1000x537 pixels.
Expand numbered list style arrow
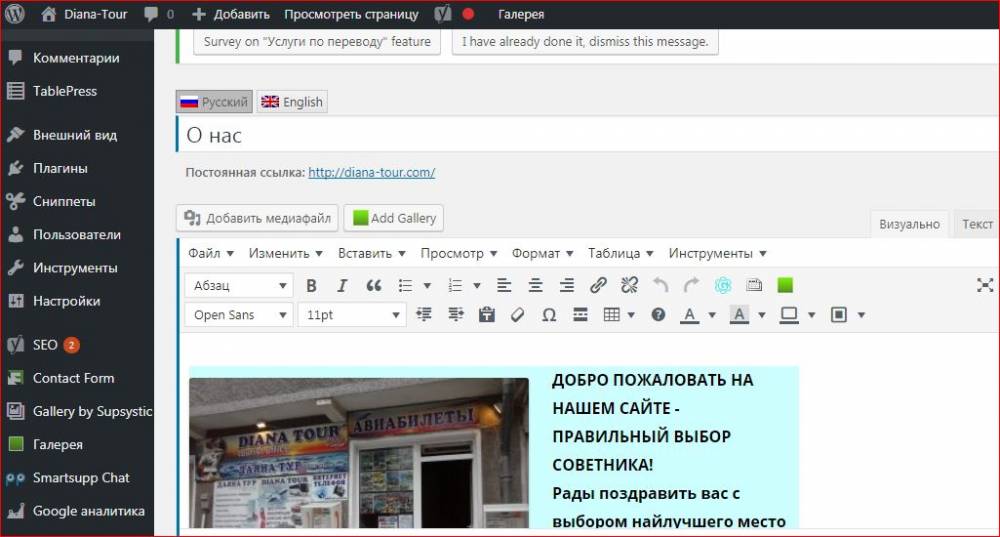476,286
